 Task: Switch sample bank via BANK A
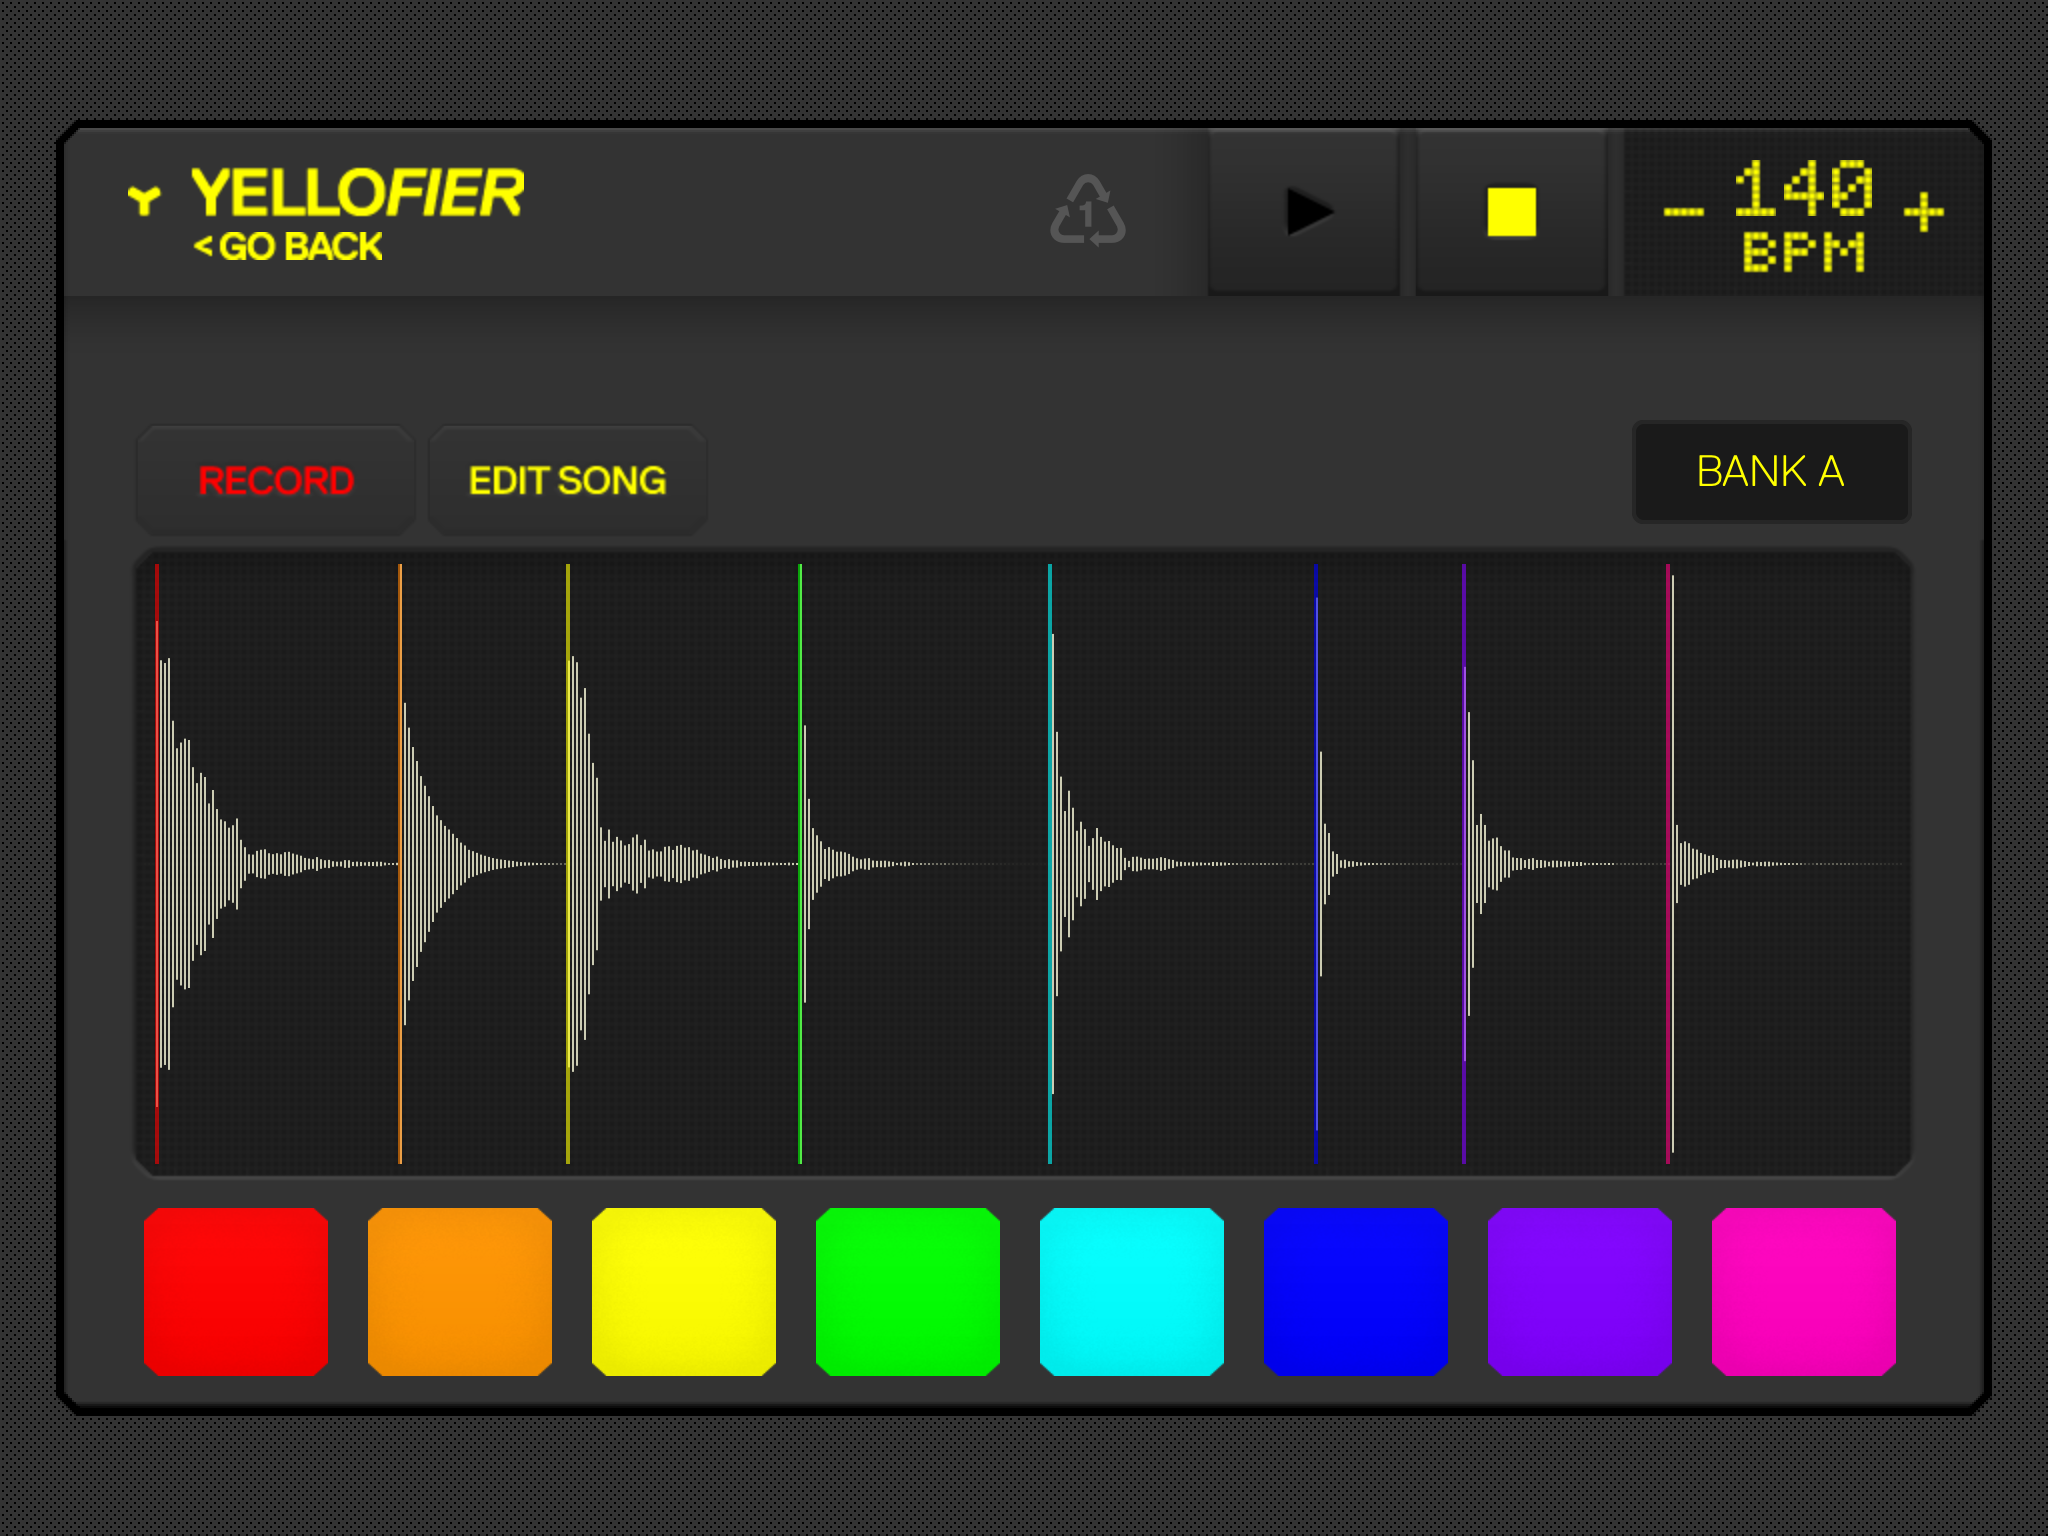(1770, 472)
